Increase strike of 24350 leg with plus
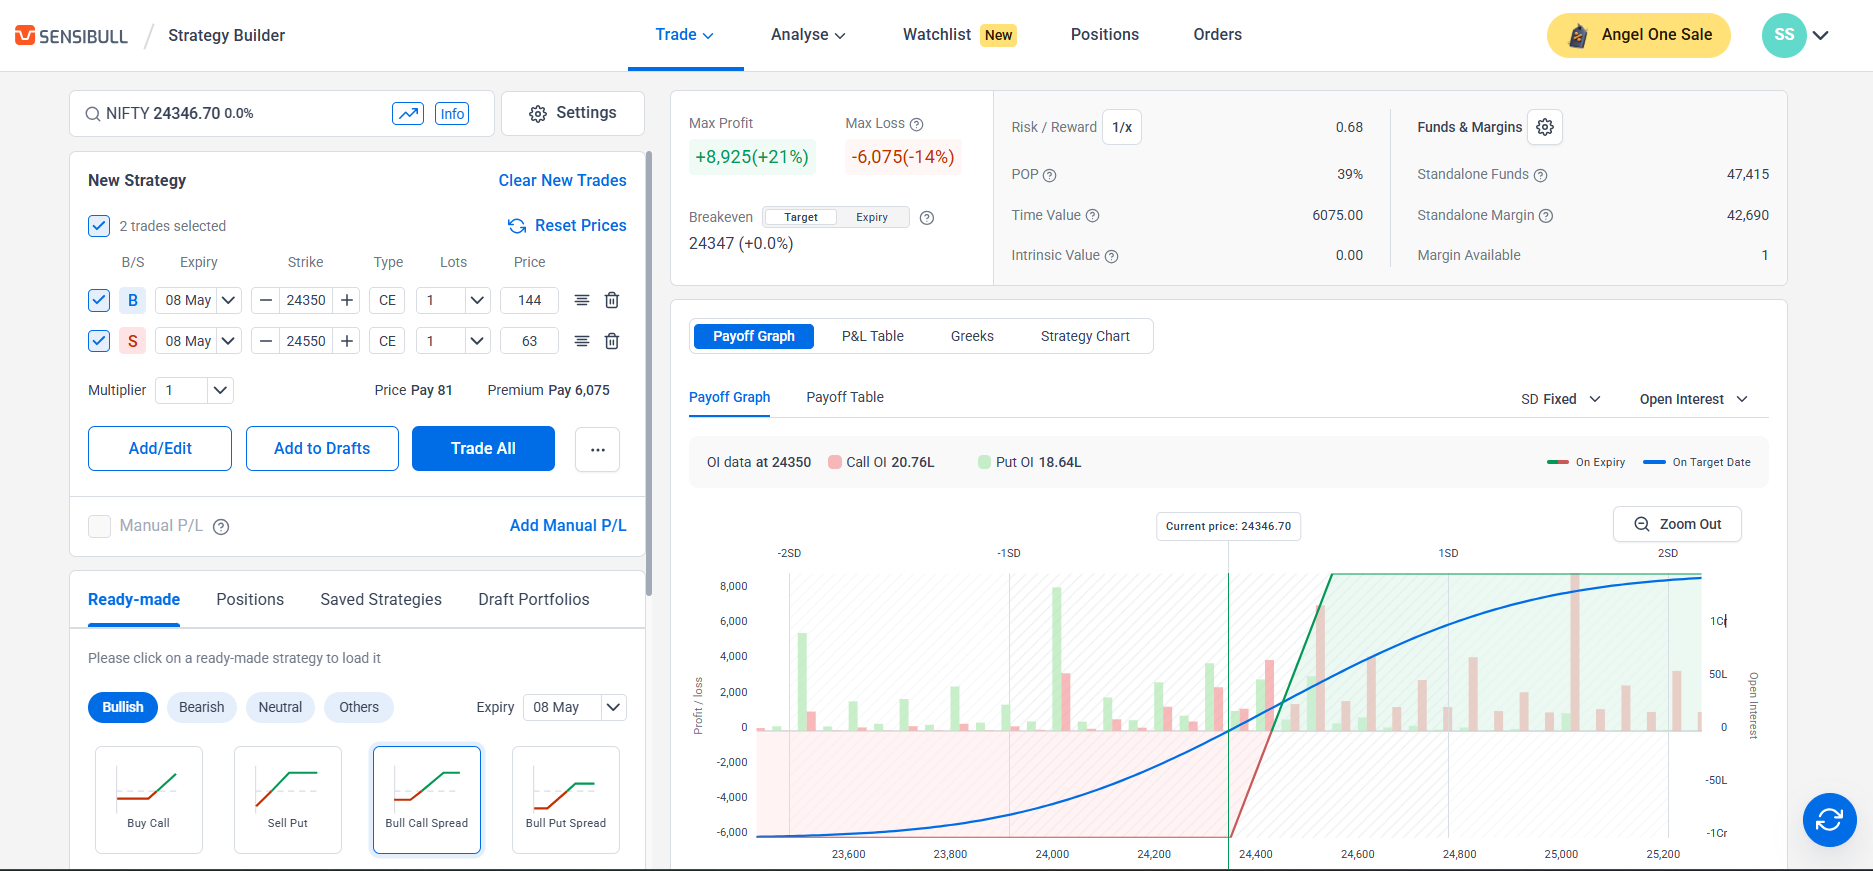This screenshot has width=1873, height=871. (347, 300)
